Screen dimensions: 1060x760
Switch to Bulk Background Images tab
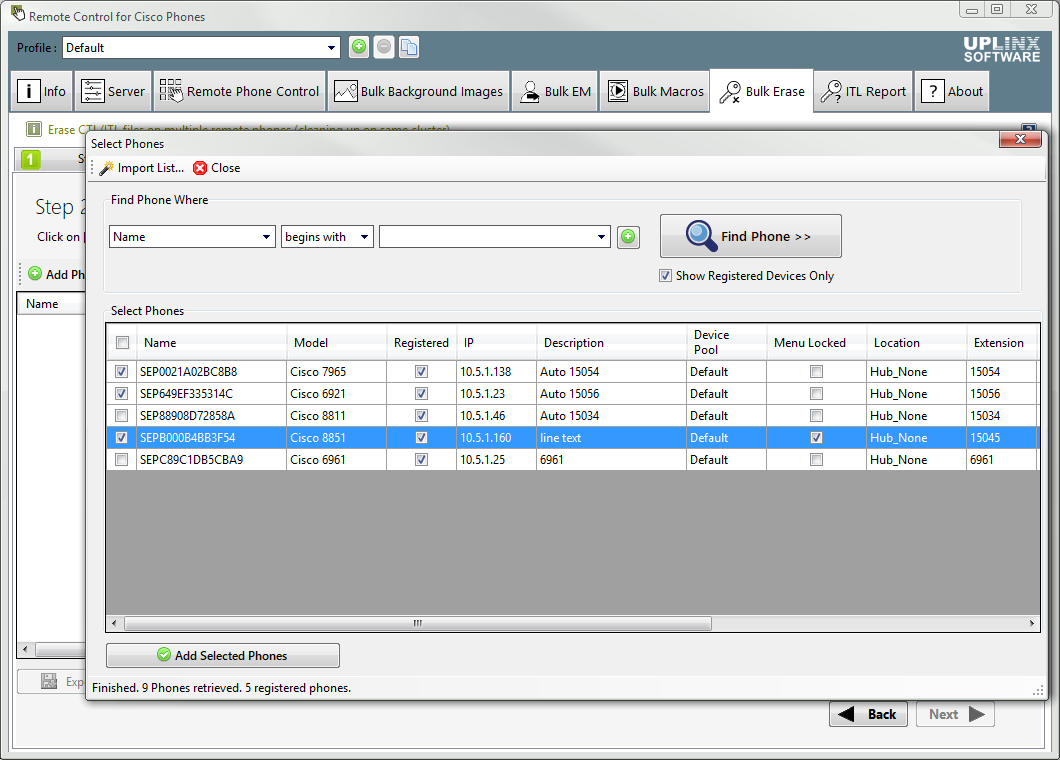418,91
